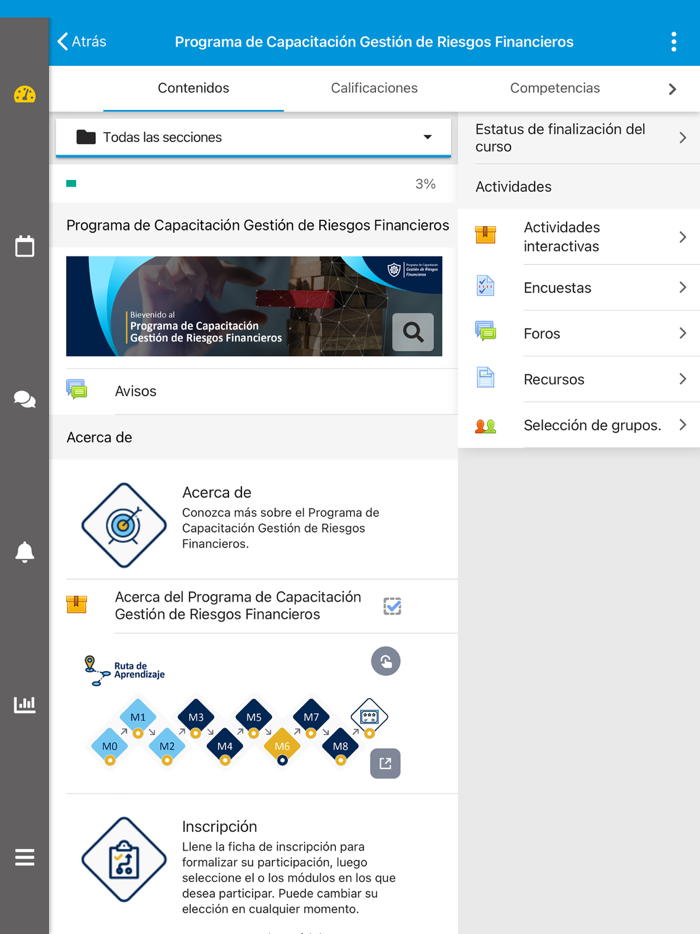Select the M5 module diamond

click(x=254, y=717)
